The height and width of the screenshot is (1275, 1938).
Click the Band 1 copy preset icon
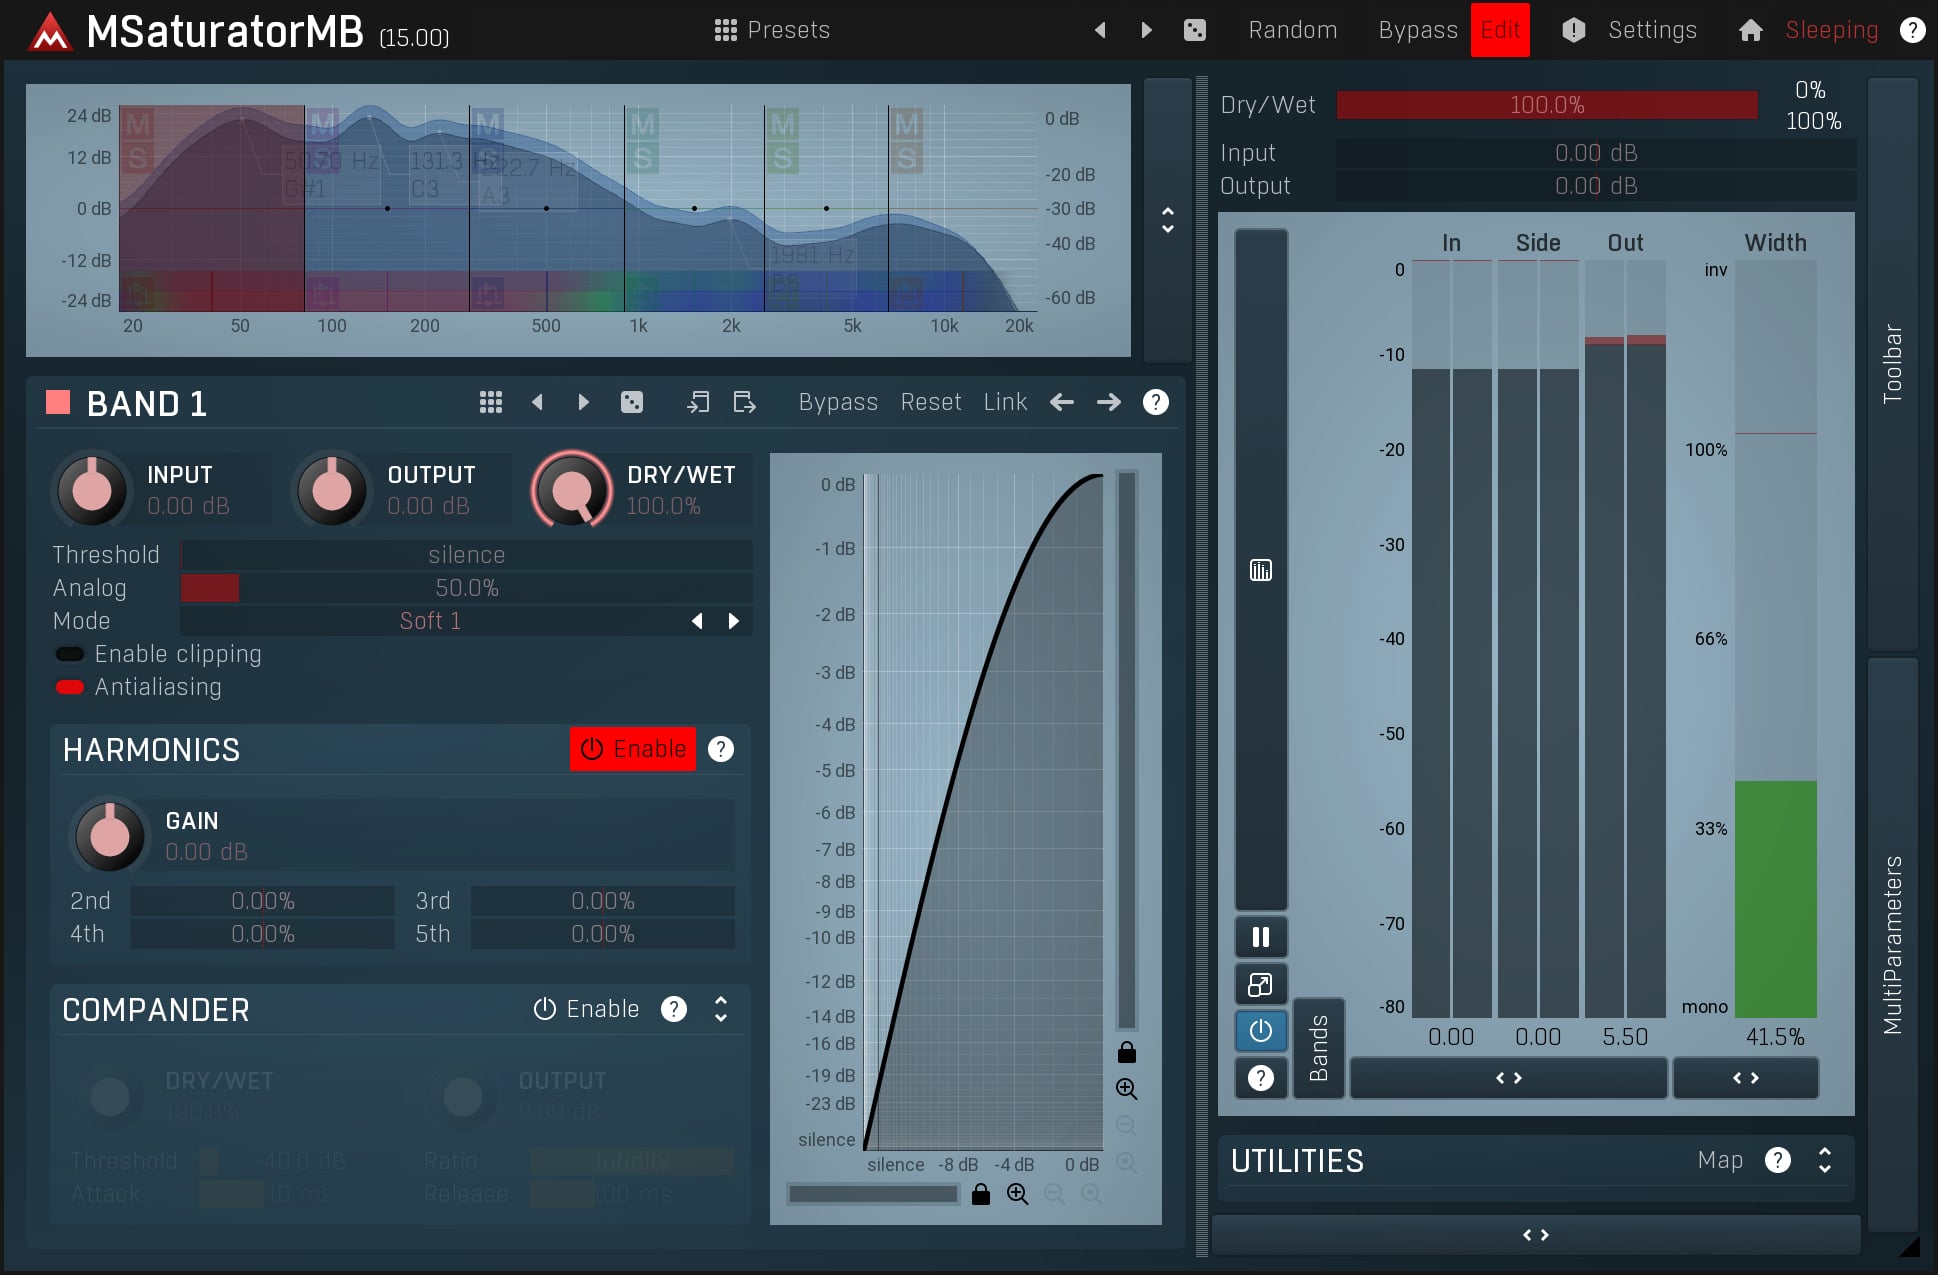tap(698, 402)
